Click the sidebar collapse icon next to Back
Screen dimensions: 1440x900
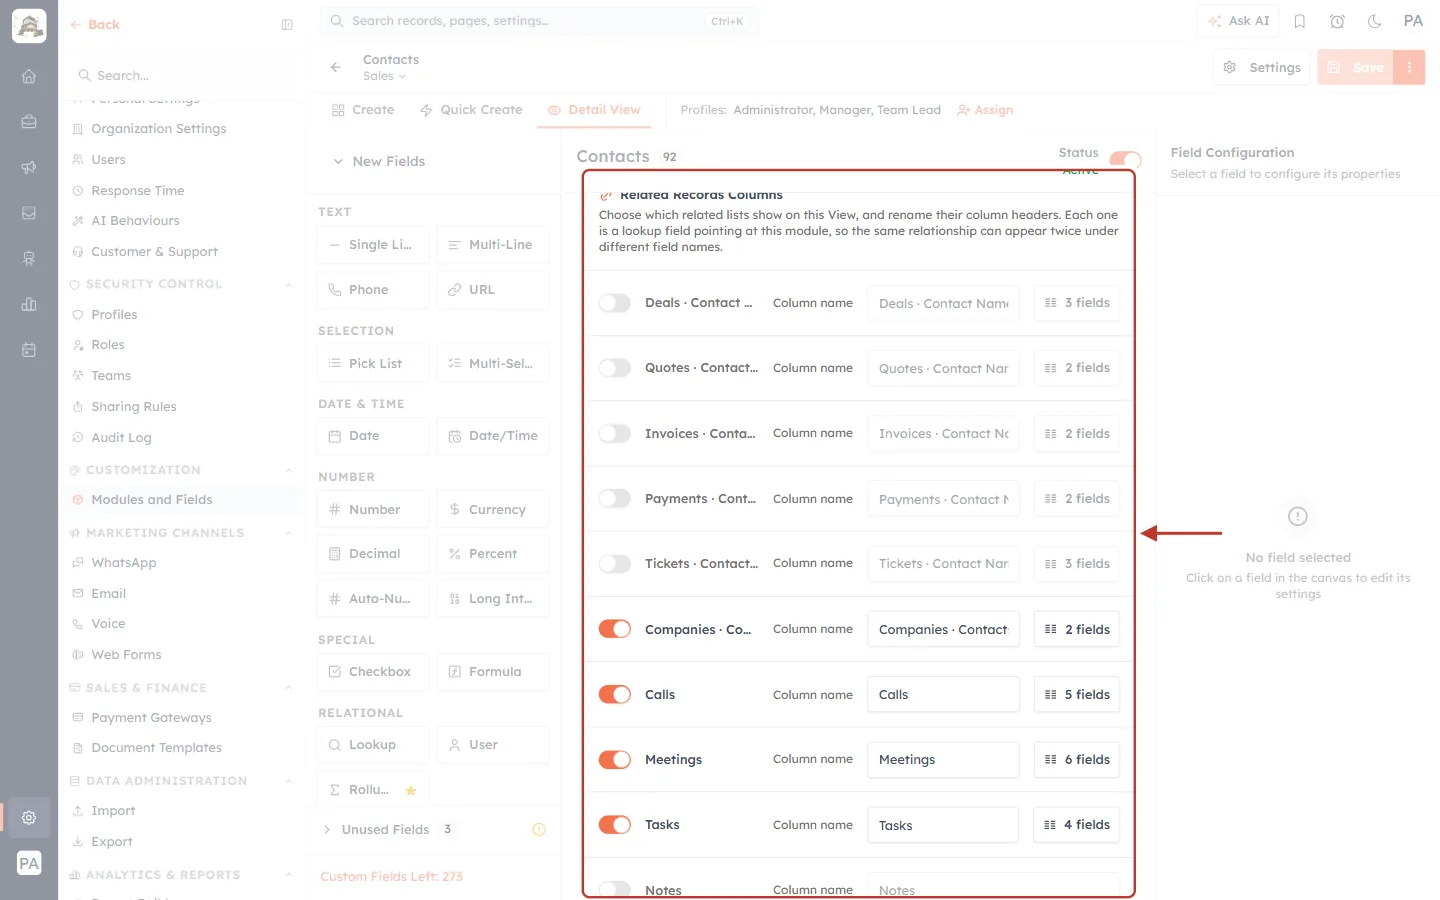point(287,25)
